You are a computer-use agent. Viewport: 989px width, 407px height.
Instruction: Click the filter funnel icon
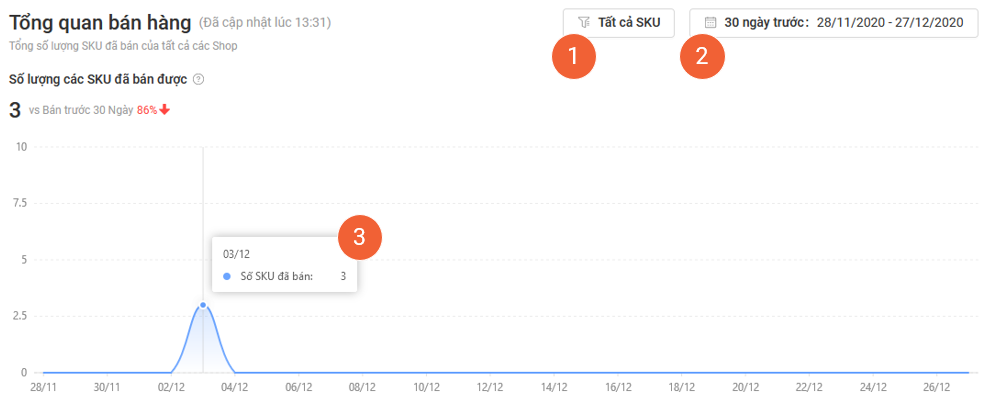pyautogui.click(x=584, y=22)
